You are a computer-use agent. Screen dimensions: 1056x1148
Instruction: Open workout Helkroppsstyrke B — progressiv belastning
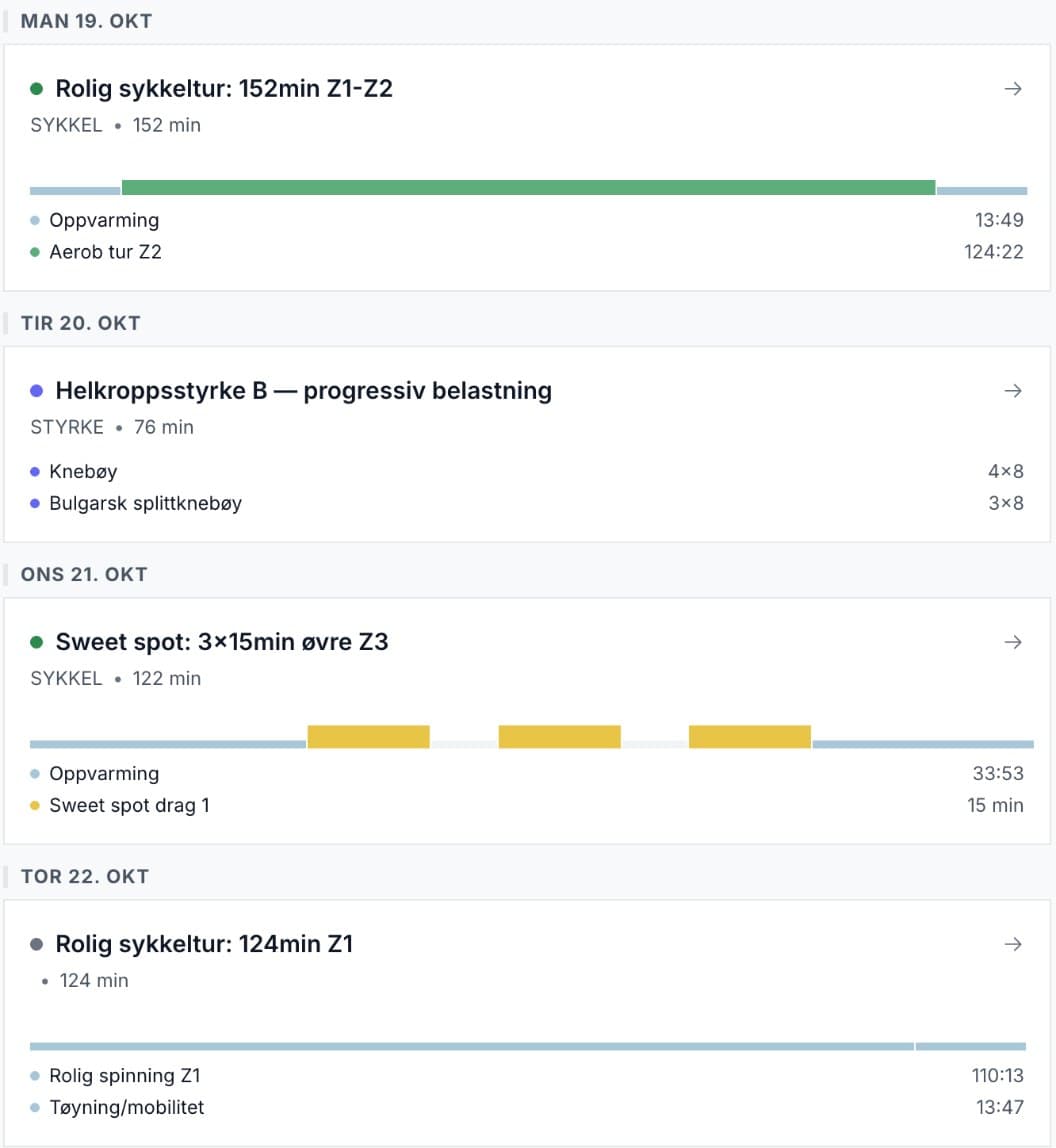pyautogui.click(x=304, y=390)
